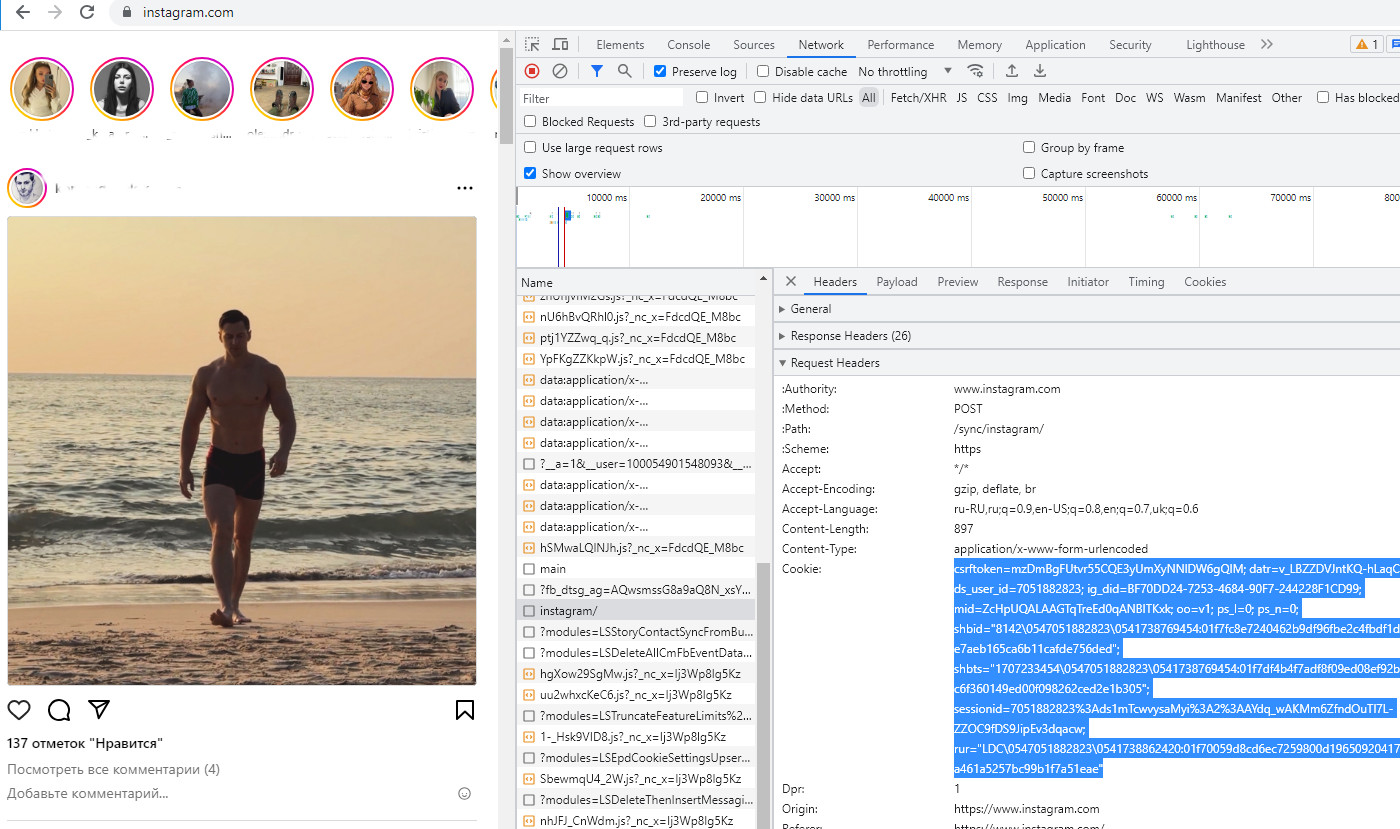Viewport: 1400px width, 829px height.
Task: Select the Fetch/XHR filter button
Action: [918, 98]
